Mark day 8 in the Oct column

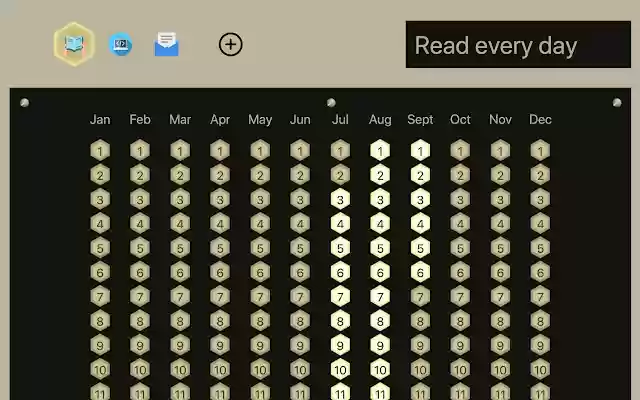point(460,321)
